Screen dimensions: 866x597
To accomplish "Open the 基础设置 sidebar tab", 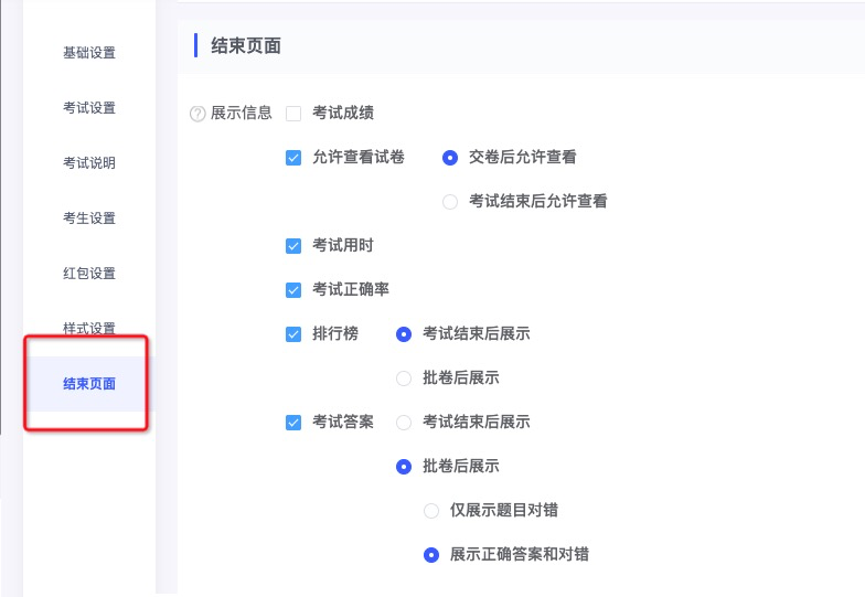I will click(89, 52).
